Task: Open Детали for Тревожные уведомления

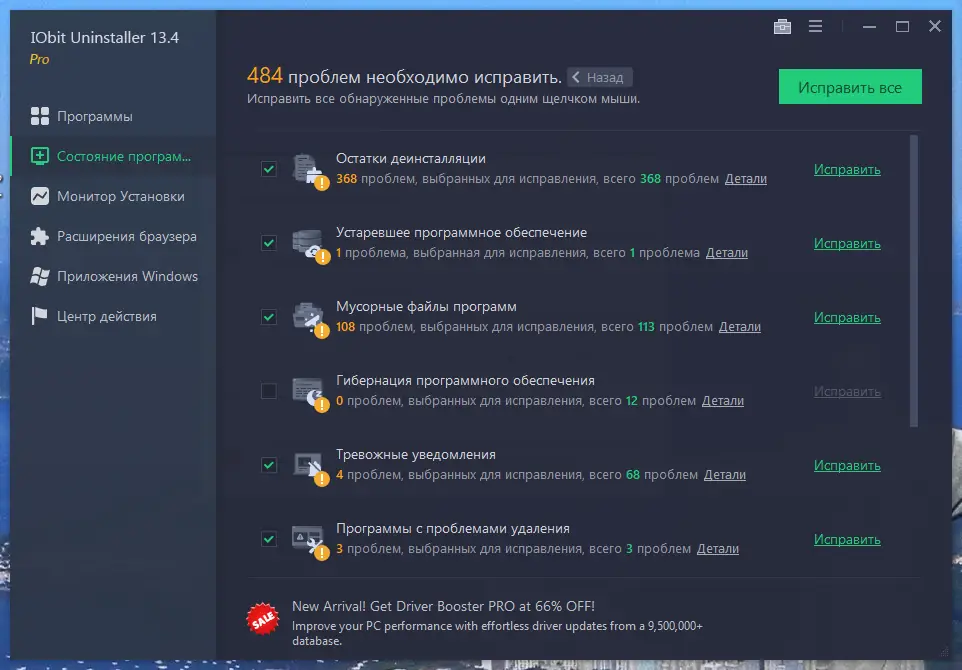Action: (725, 475)
